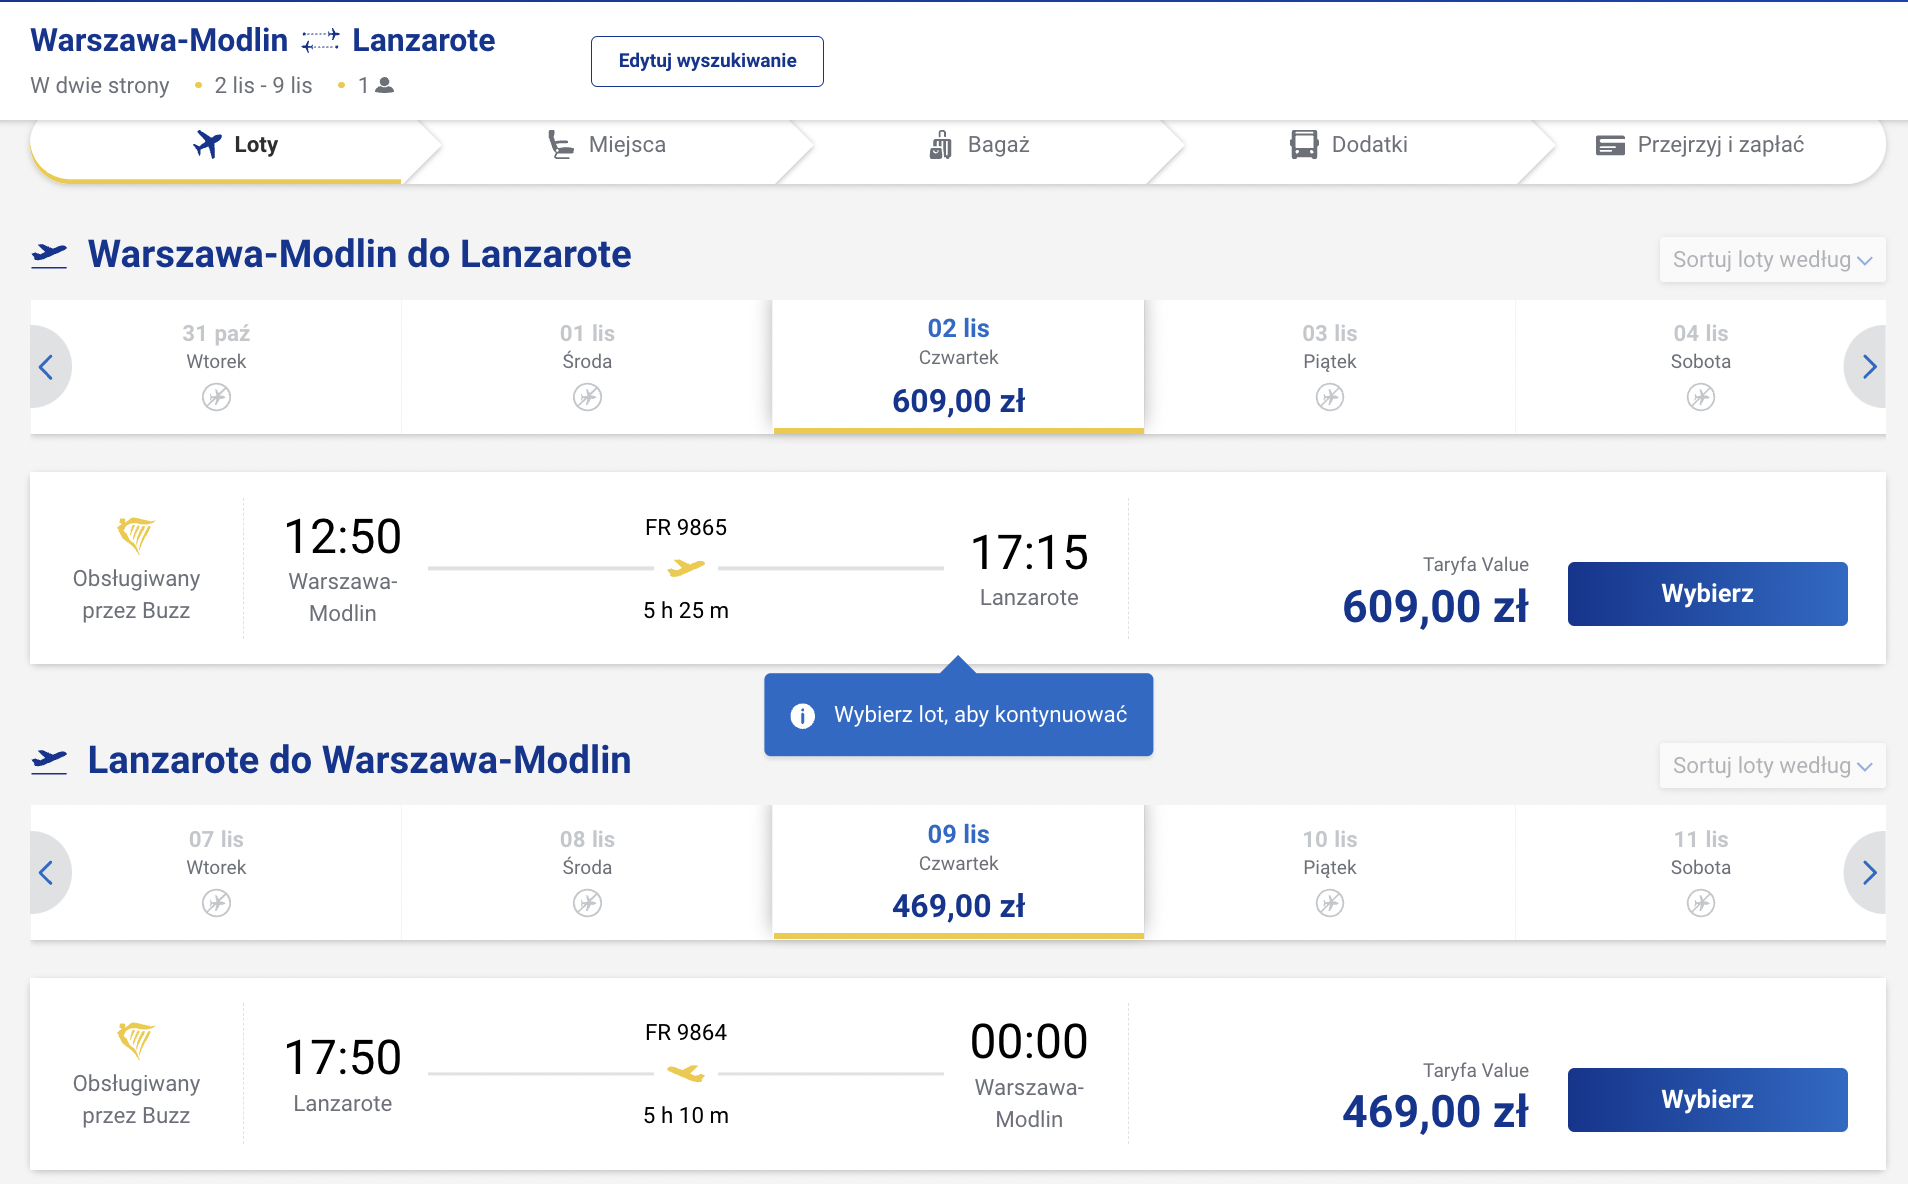Show later outbound dates with right chevron
Screen dimensions: 1908x1184
click(x=1868, y=367)
